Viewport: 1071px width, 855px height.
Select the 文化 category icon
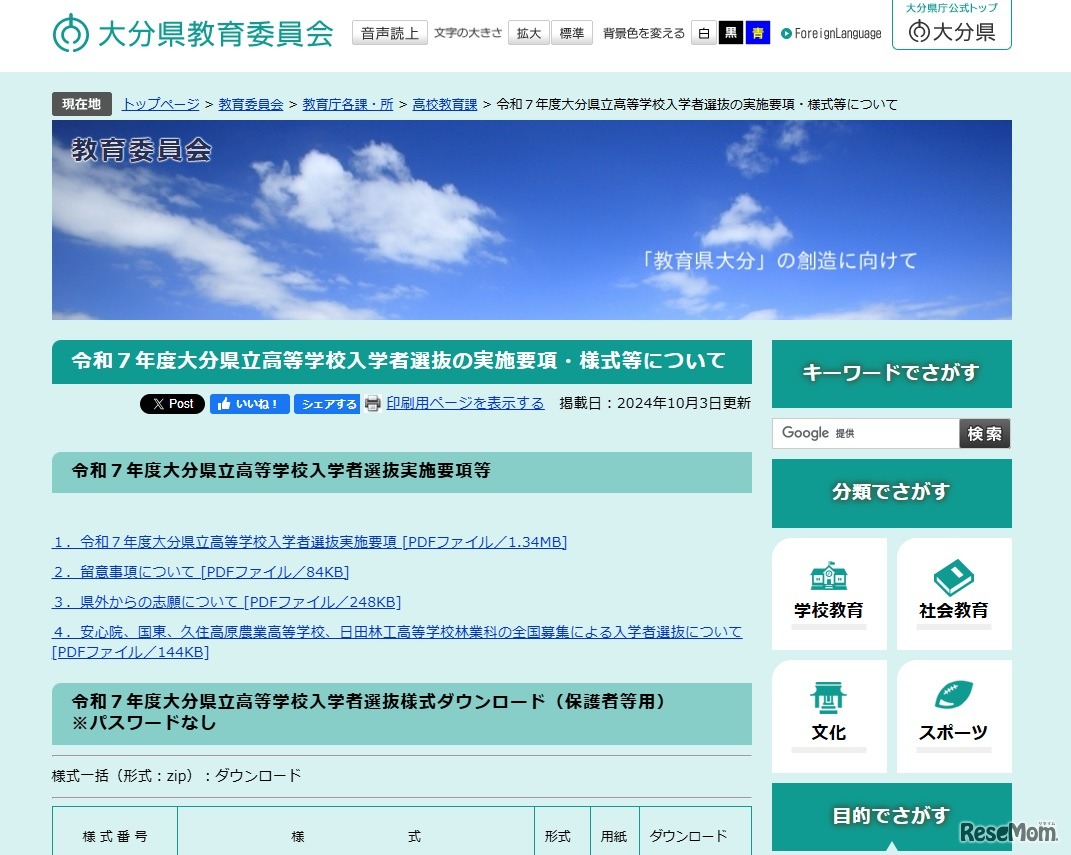(828, 715)
